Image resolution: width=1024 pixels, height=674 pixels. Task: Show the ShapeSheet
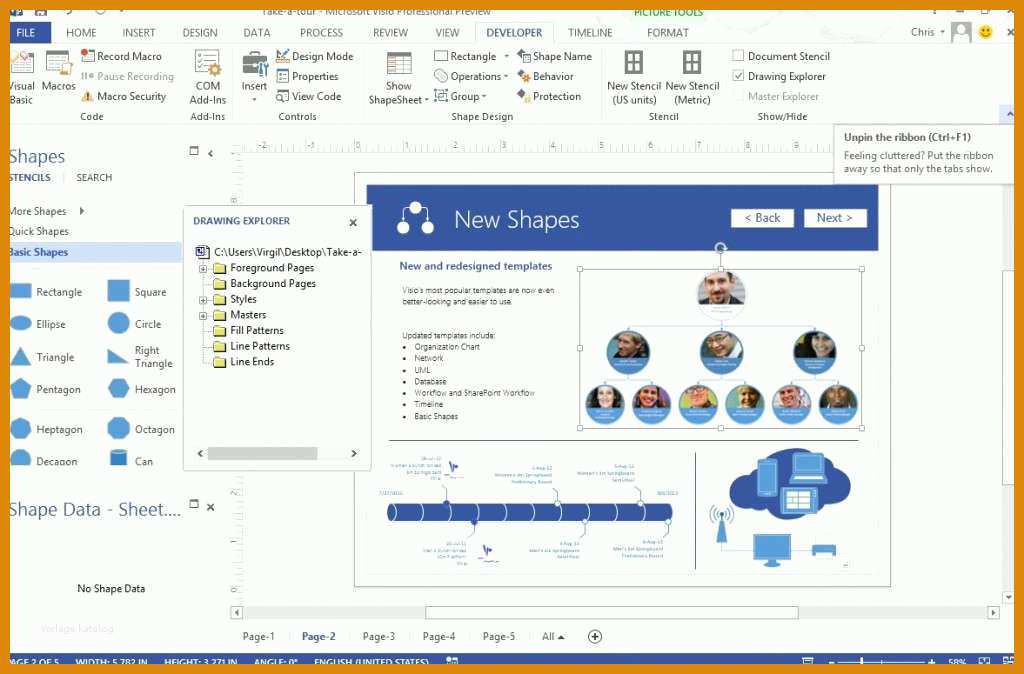(x=398, y=78)
